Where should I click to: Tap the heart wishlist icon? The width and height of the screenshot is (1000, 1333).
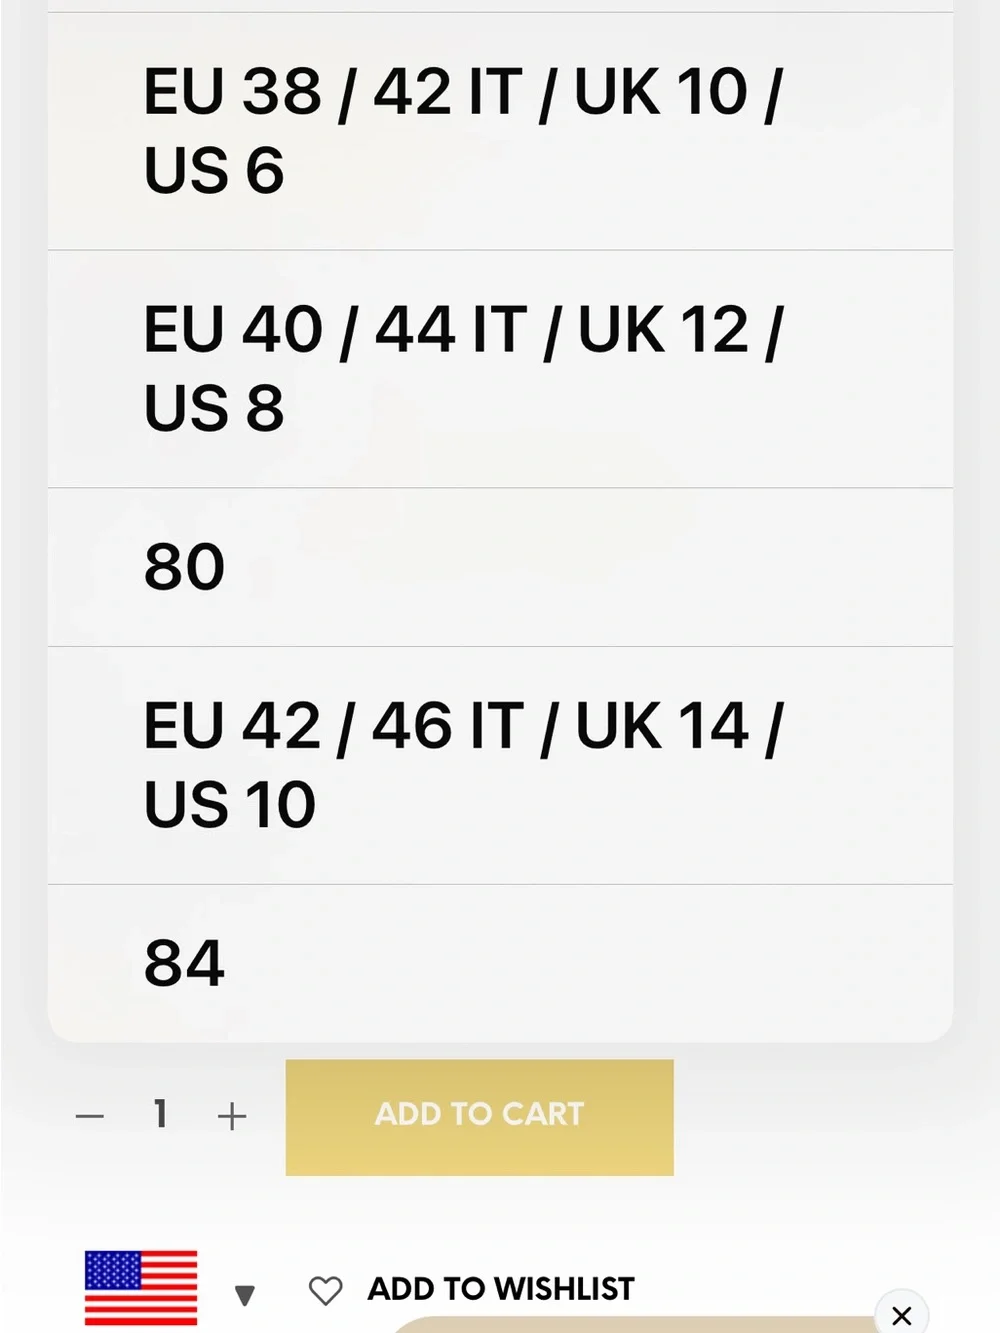(325, 1290)
